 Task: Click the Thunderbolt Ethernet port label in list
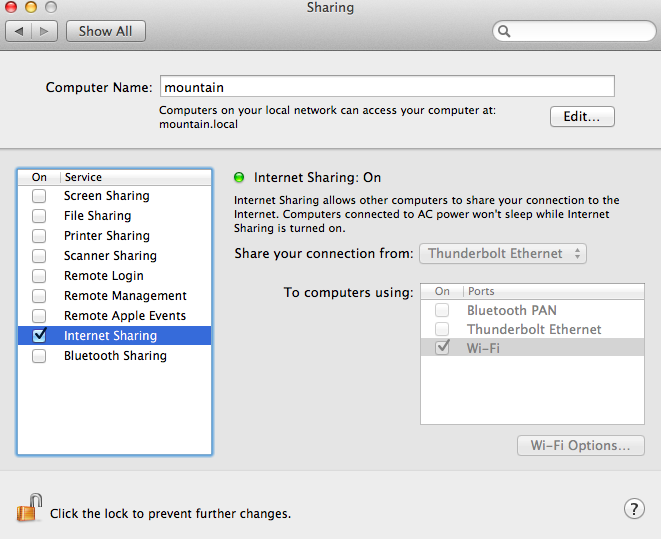tap(534, 329)
